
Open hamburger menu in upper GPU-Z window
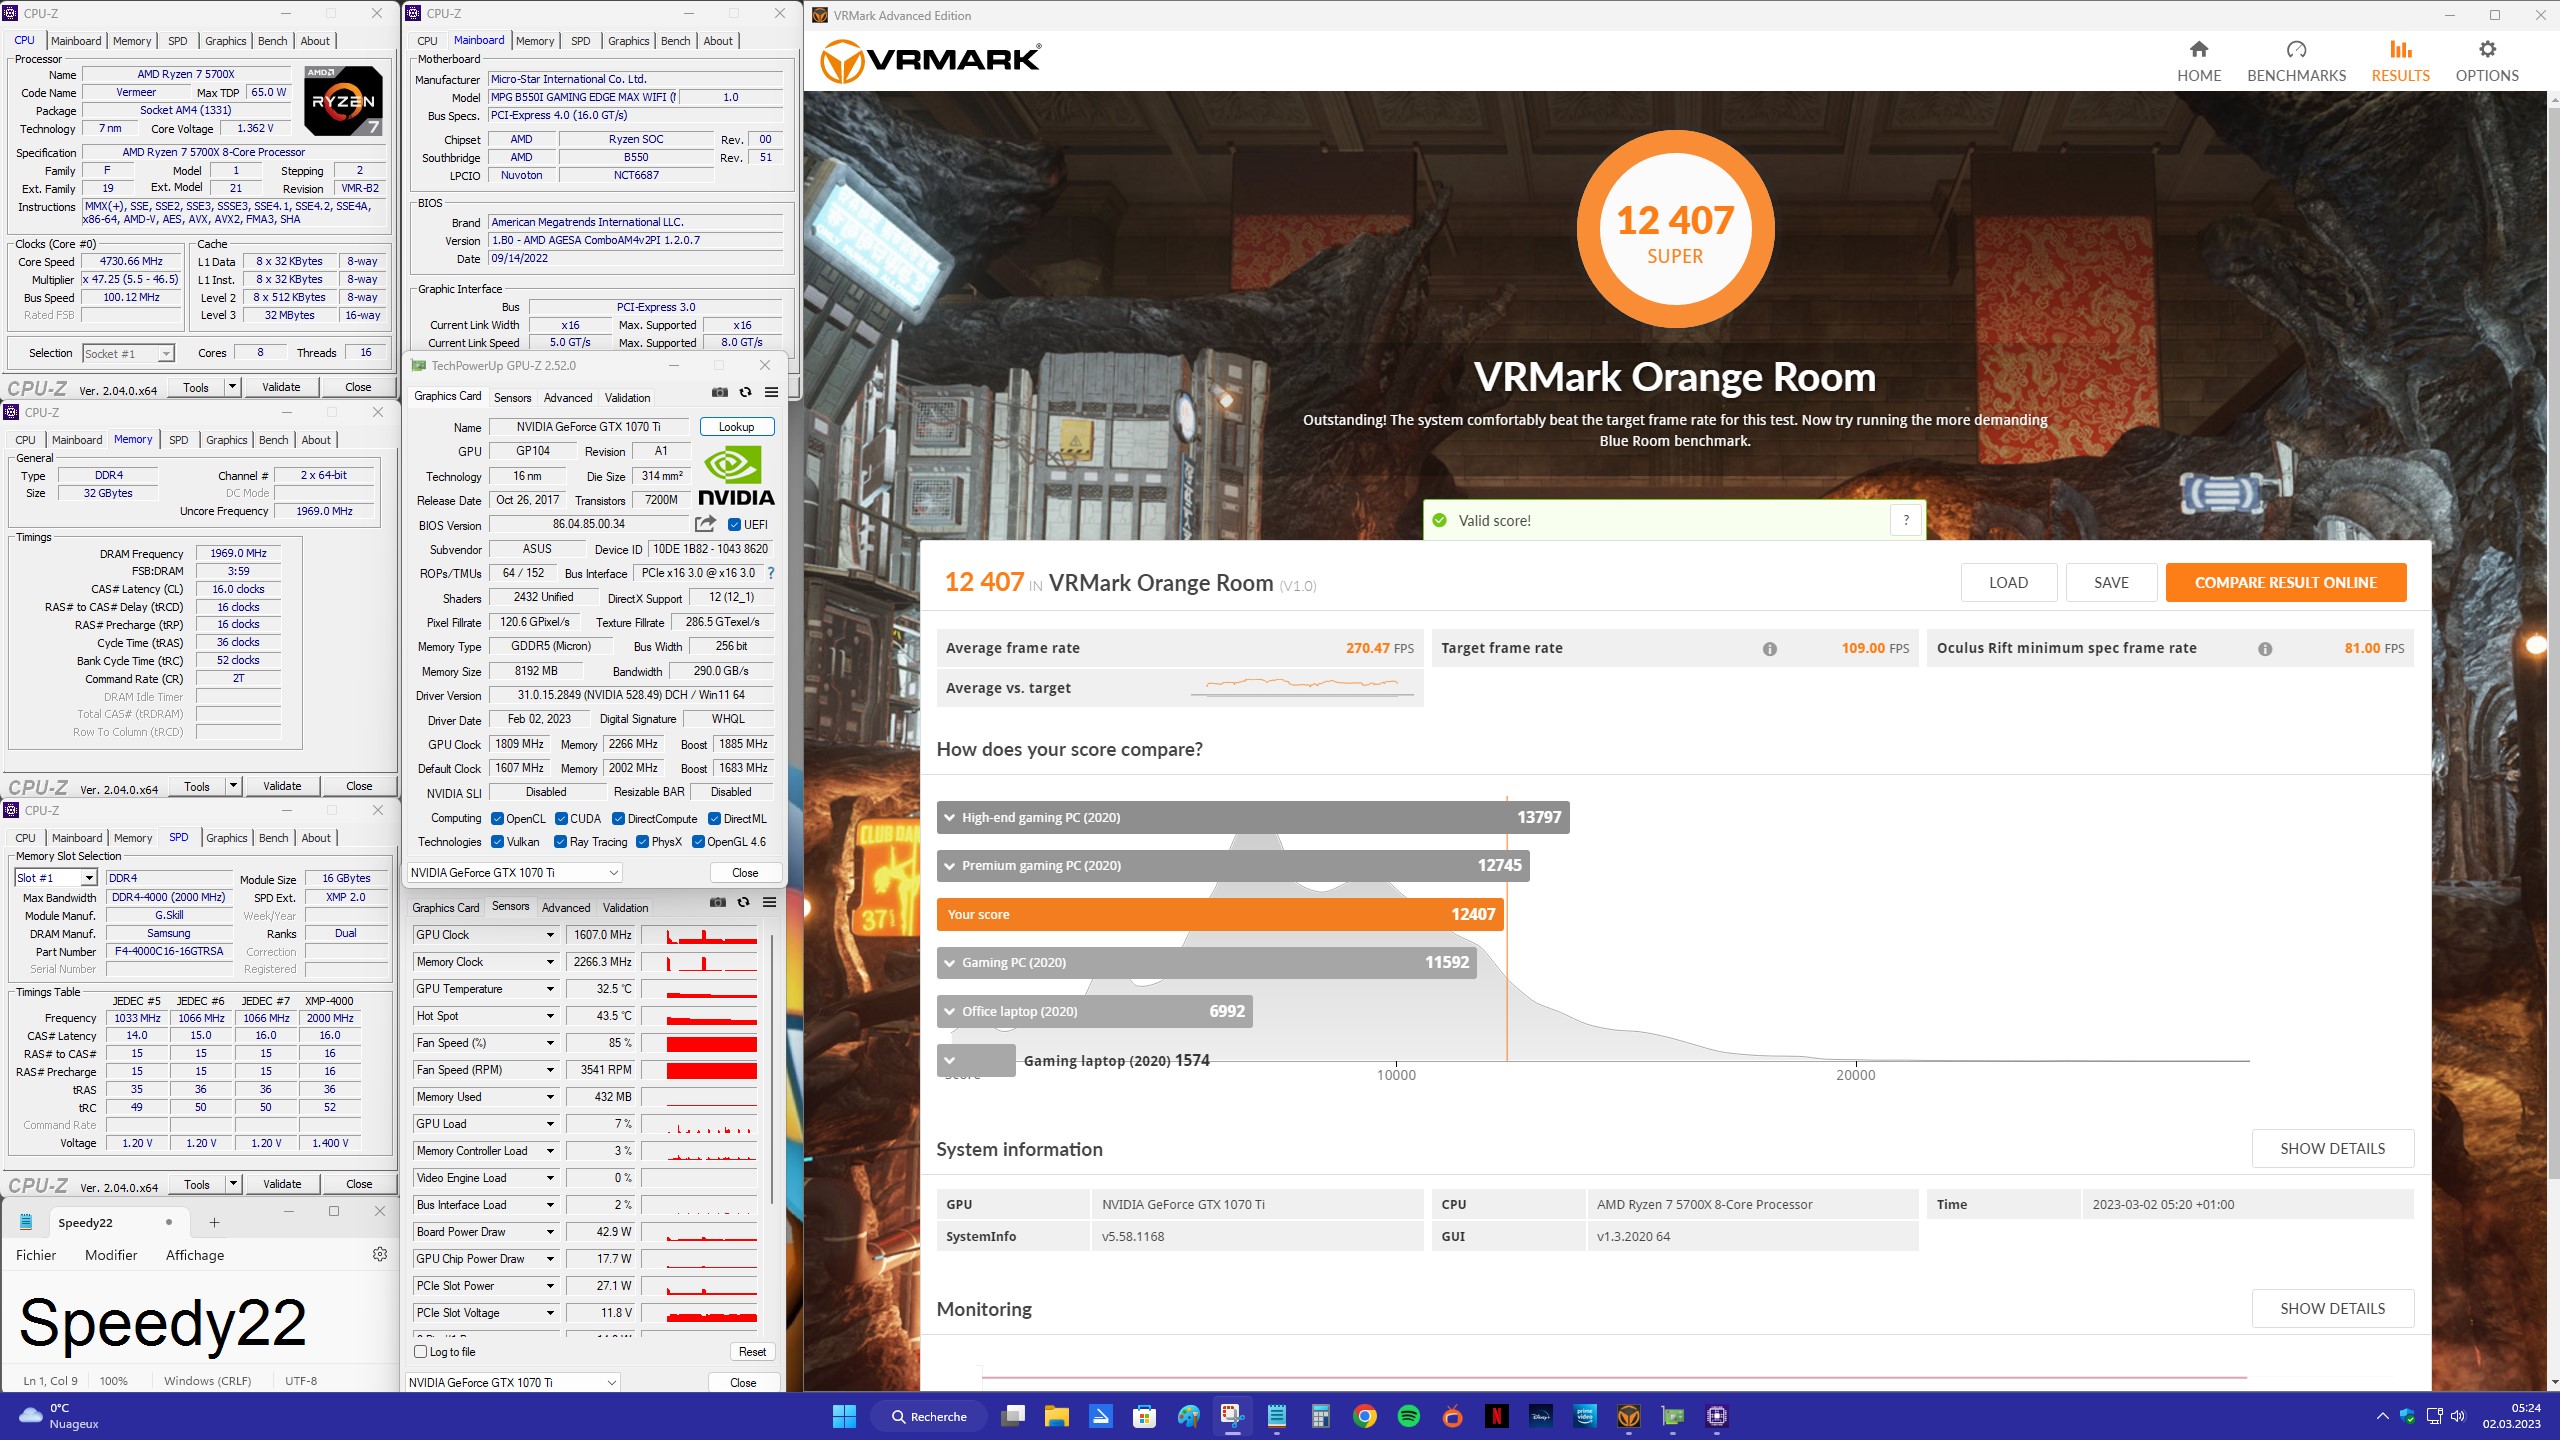pos(771,392)
